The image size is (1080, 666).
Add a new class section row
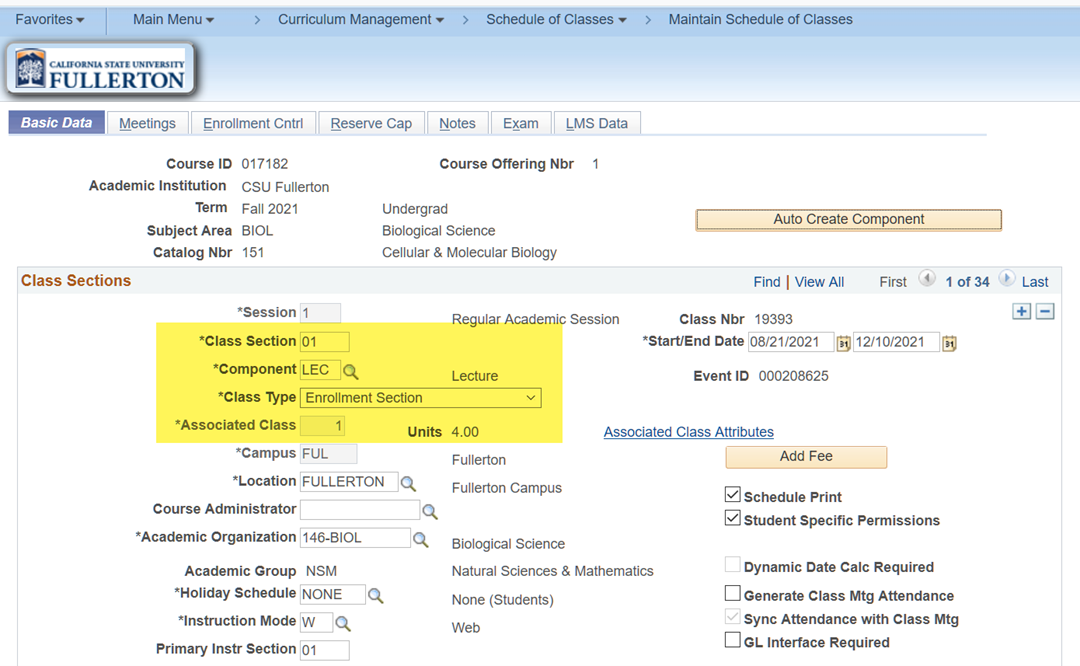[1021, 311]
